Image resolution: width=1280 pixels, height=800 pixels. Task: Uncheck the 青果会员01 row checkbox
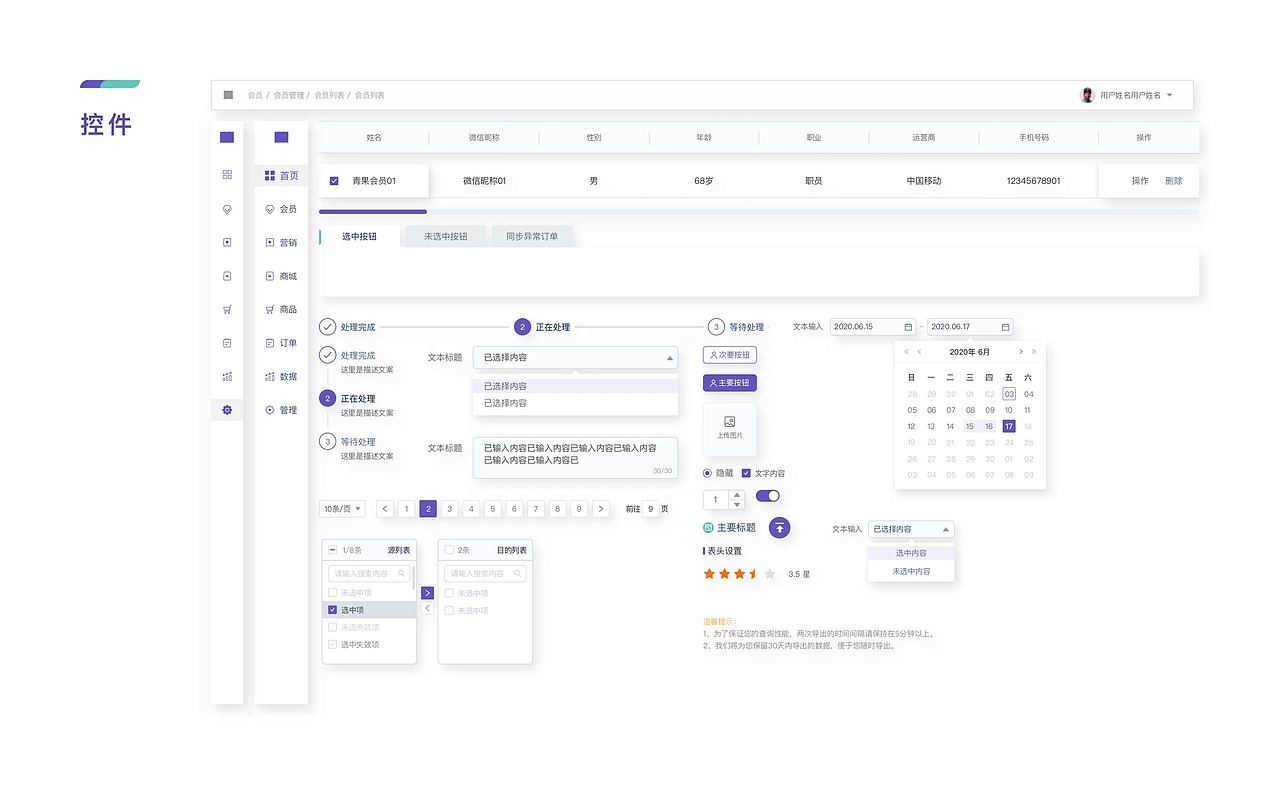click(334, 181)
